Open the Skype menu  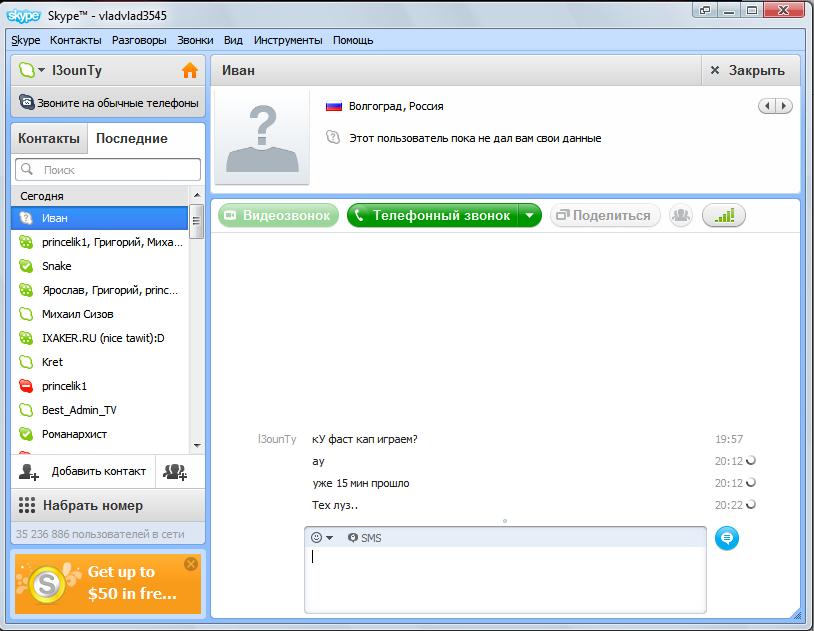(x=26, y=40)
